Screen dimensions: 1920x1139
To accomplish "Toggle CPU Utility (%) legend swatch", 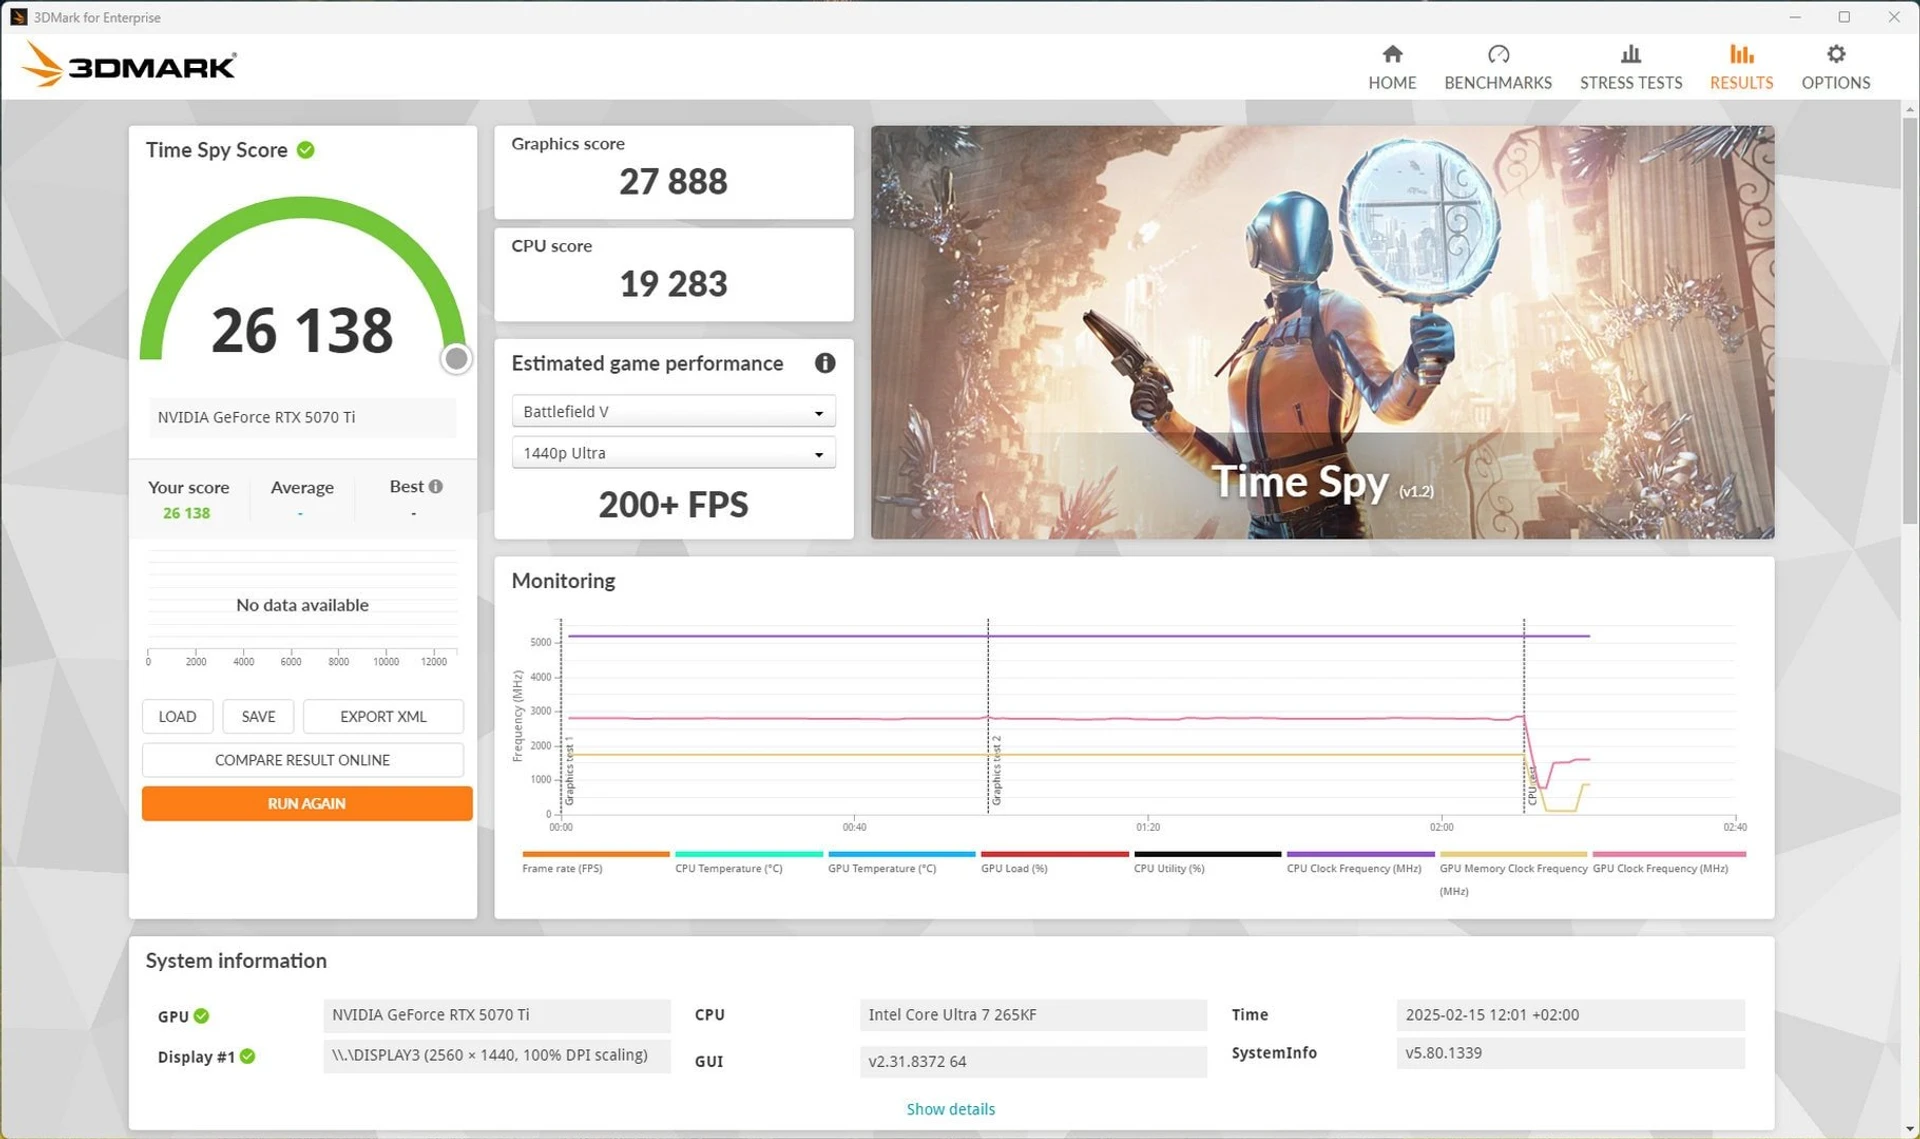I will coord(1208,854).
